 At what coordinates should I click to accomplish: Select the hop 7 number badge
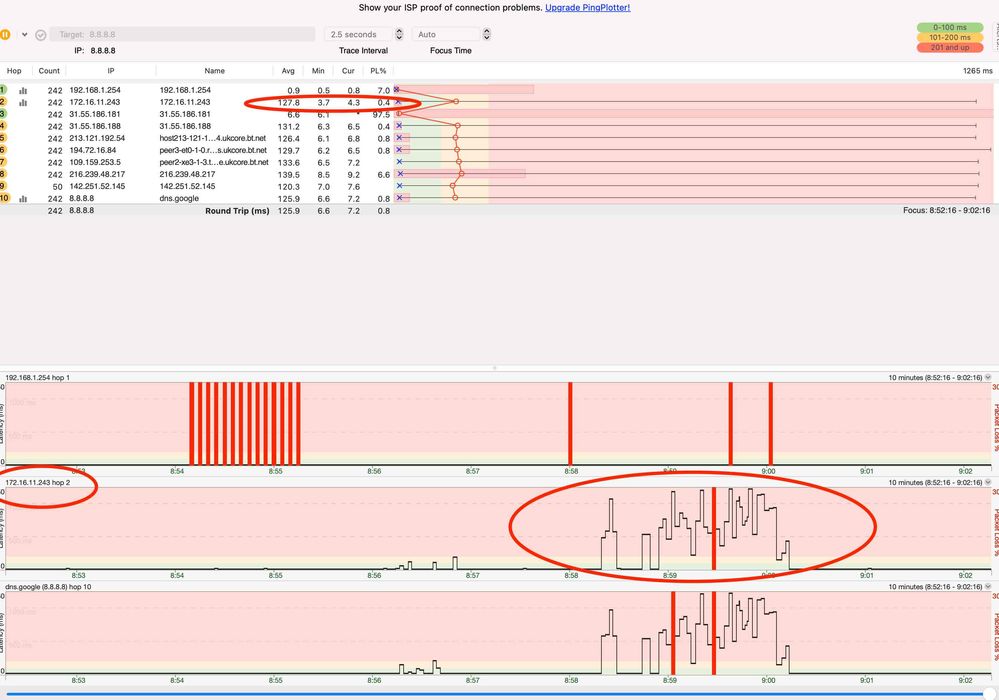[x=3, y=162]
